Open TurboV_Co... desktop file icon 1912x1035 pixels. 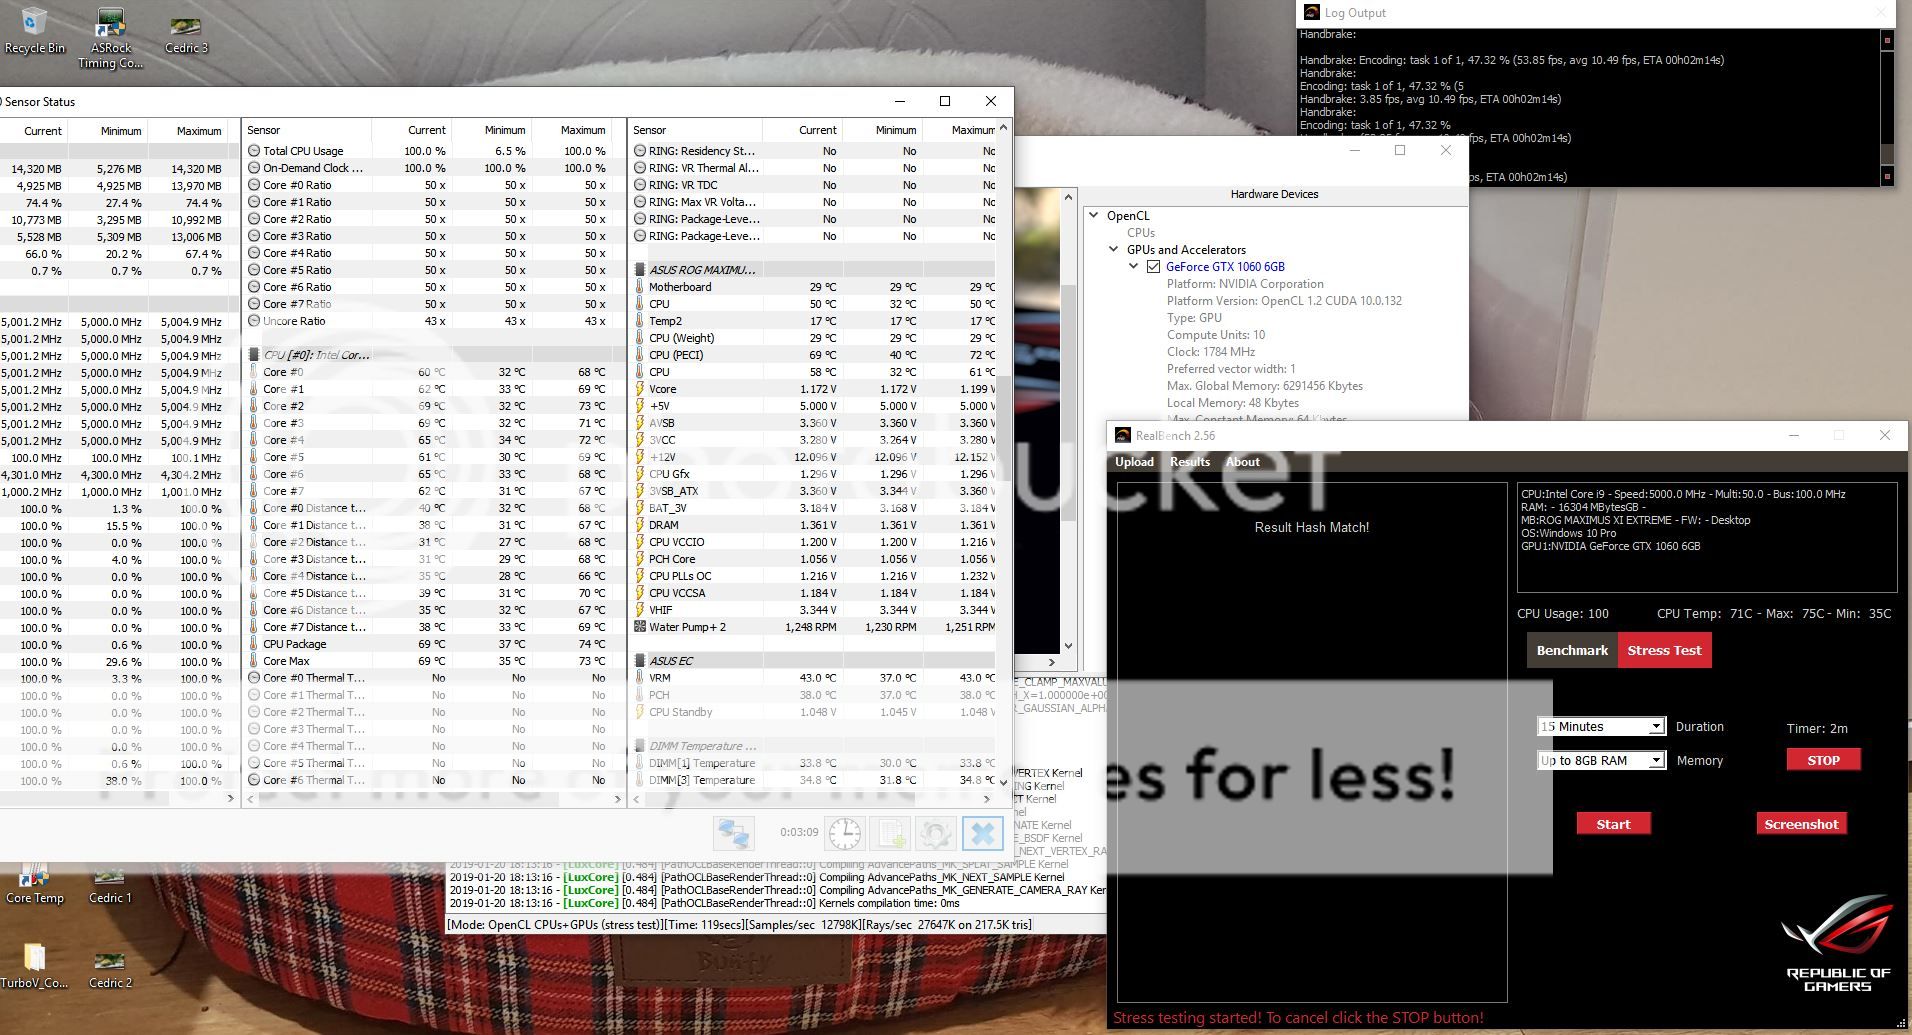coord(34,966)
